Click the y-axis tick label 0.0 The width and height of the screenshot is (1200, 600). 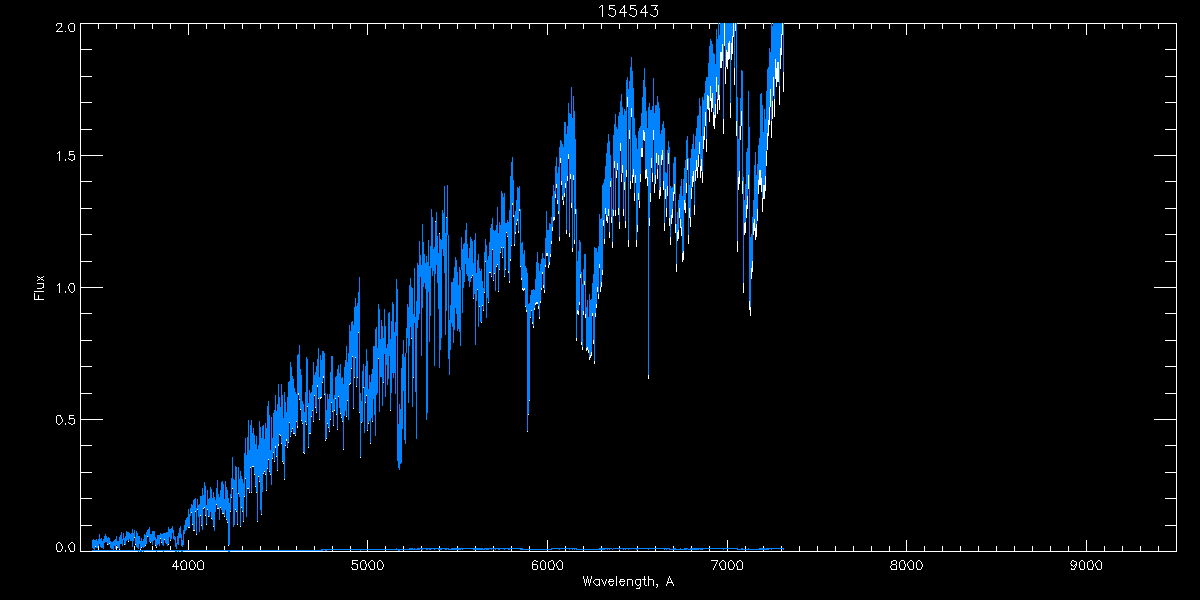click(65, 548)
